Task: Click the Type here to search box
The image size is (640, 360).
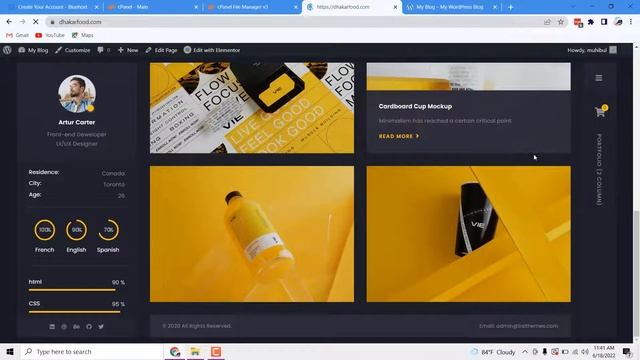Action: pos(91,351)
